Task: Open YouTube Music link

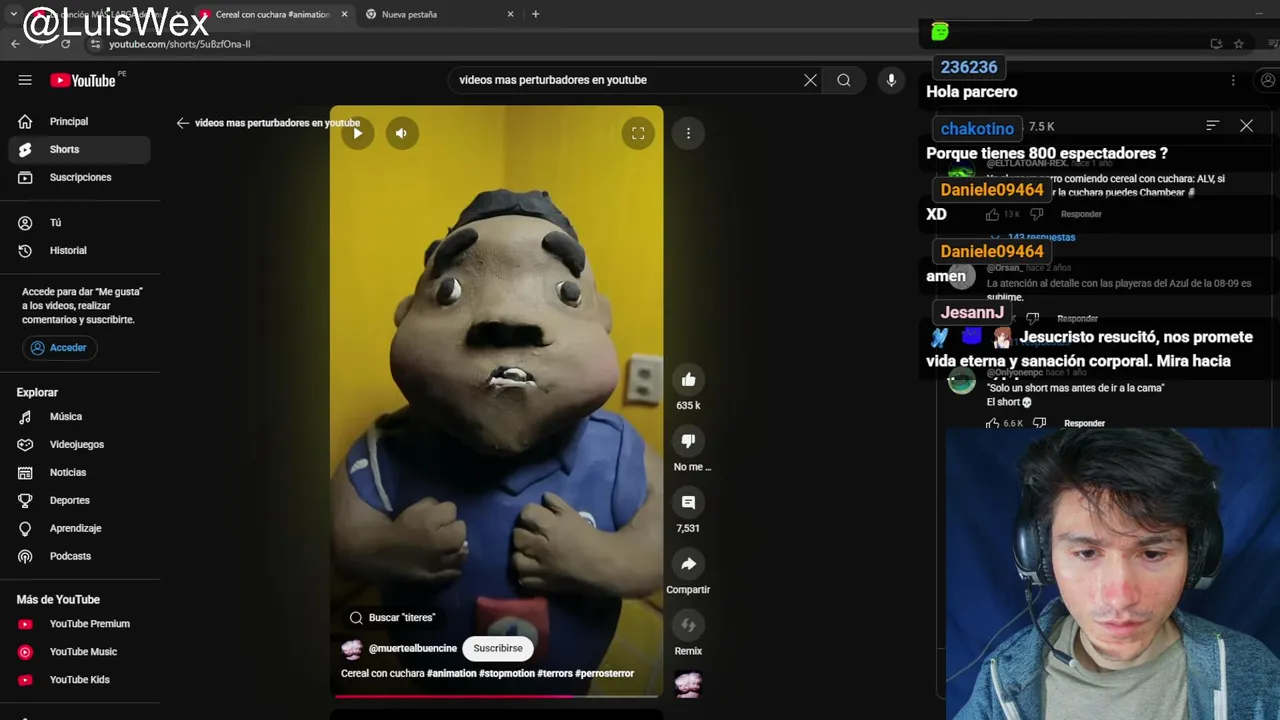Action: click(80, 652)
